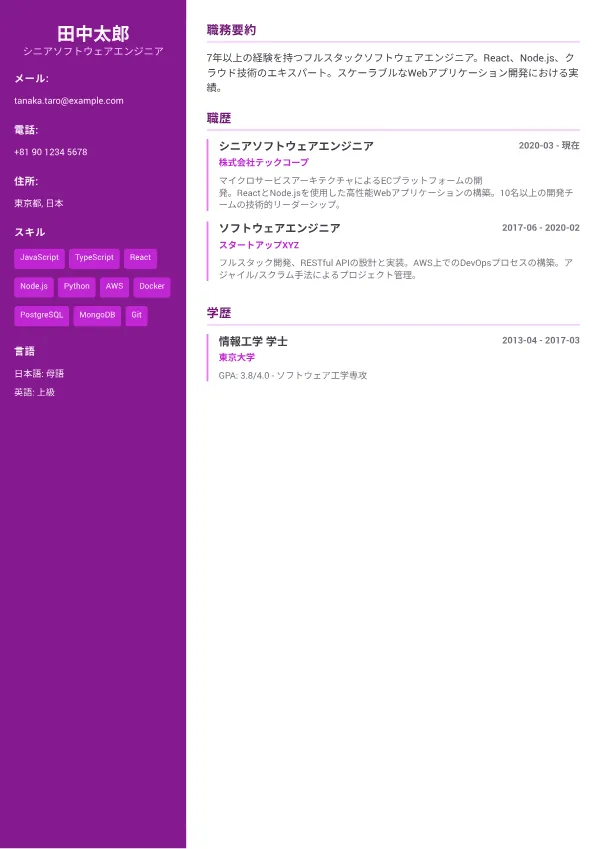Click the MongoDB skill tag
Screen dimensions: 600x849
click(97, 315)
